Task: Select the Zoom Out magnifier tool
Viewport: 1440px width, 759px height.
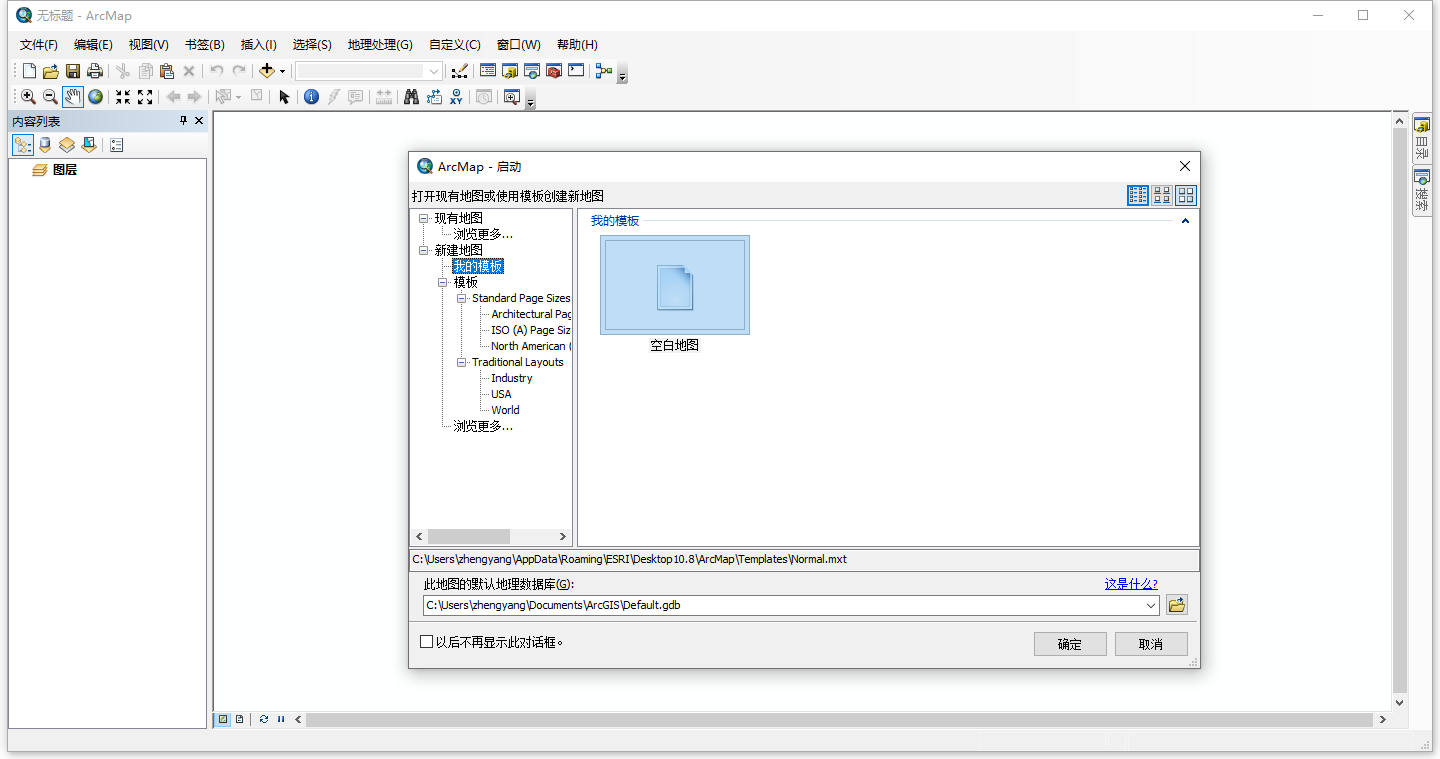Action: pyautogui.click(x=50, y=97)
